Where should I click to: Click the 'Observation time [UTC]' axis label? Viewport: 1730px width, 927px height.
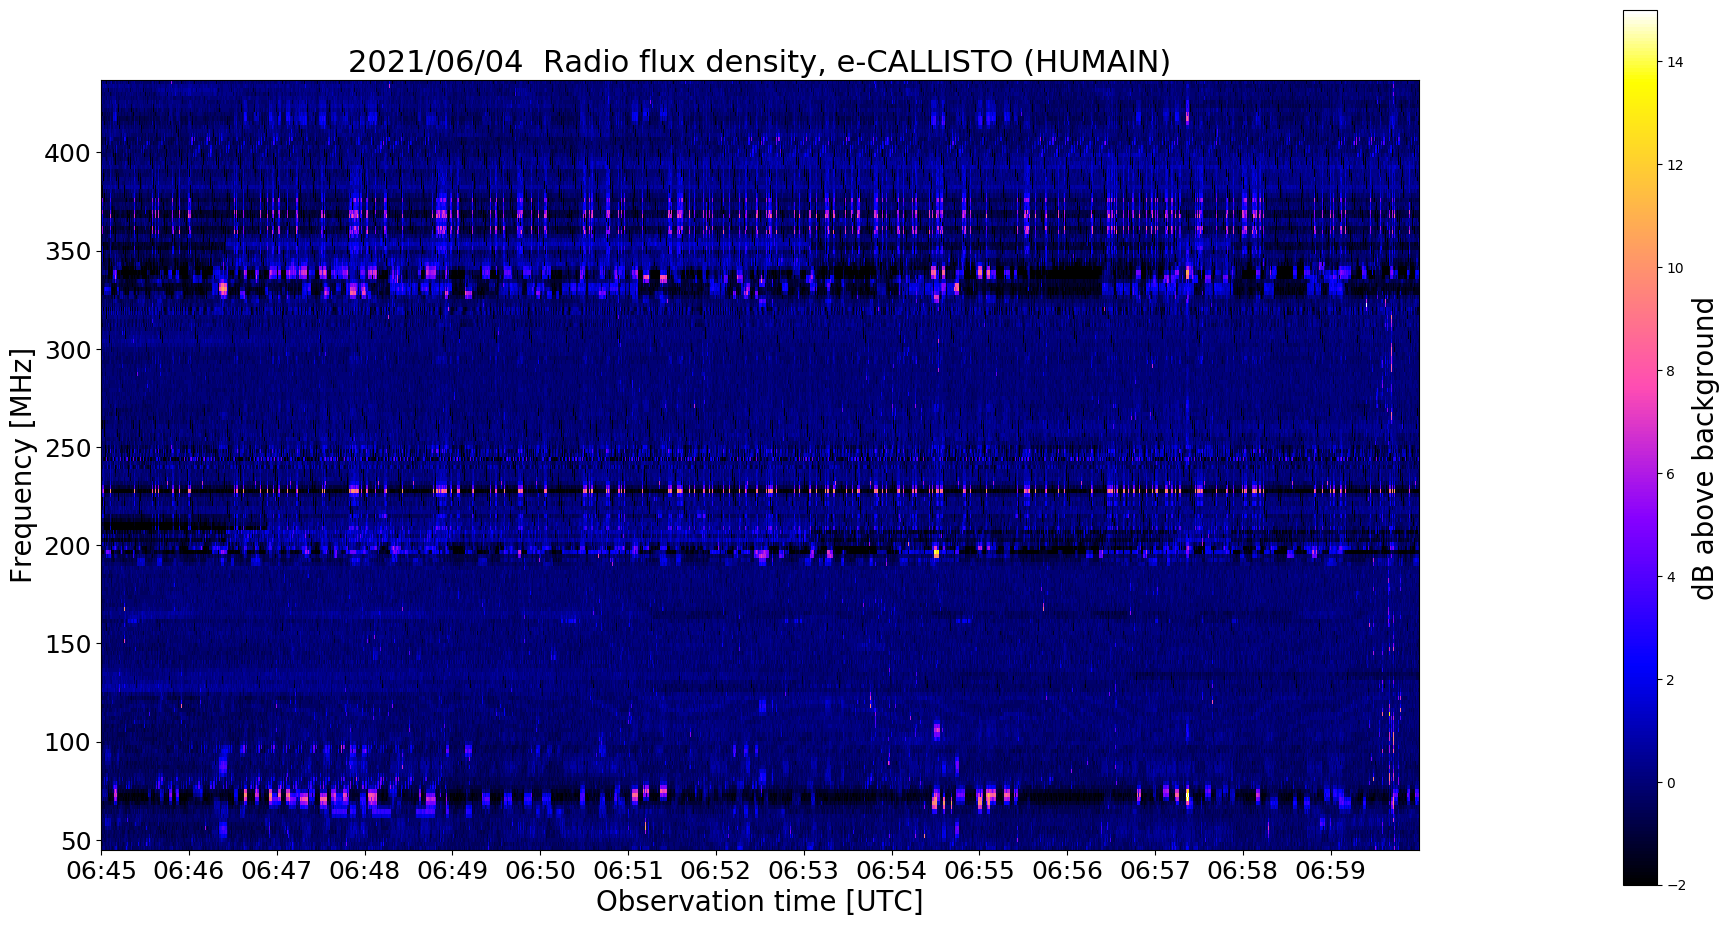coord(759,901)
